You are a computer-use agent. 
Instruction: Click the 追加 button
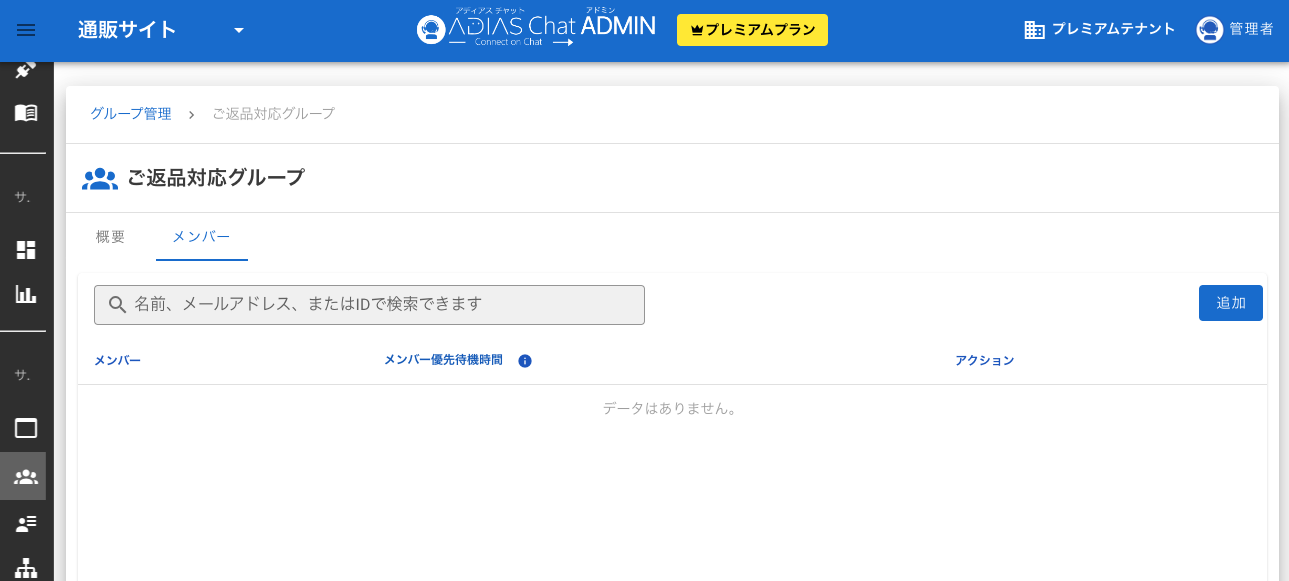(1230, 303)
